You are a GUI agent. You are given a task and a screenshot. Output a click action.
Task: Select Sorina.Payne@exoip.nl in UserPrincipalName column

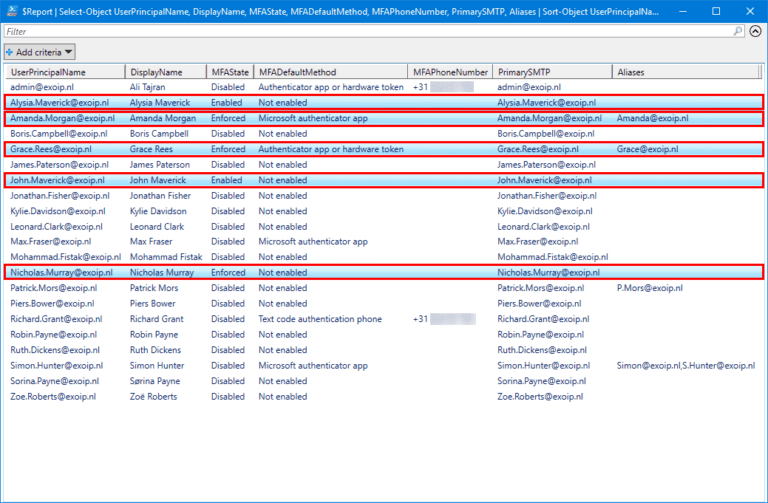click(x=54, y=381)
